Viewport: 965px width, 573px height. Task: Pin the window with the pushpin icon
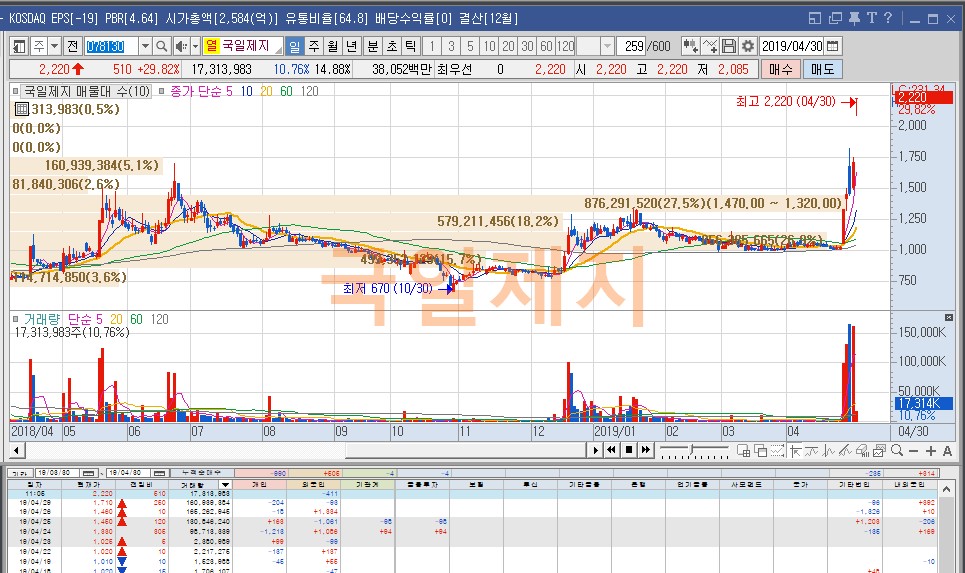855,18
